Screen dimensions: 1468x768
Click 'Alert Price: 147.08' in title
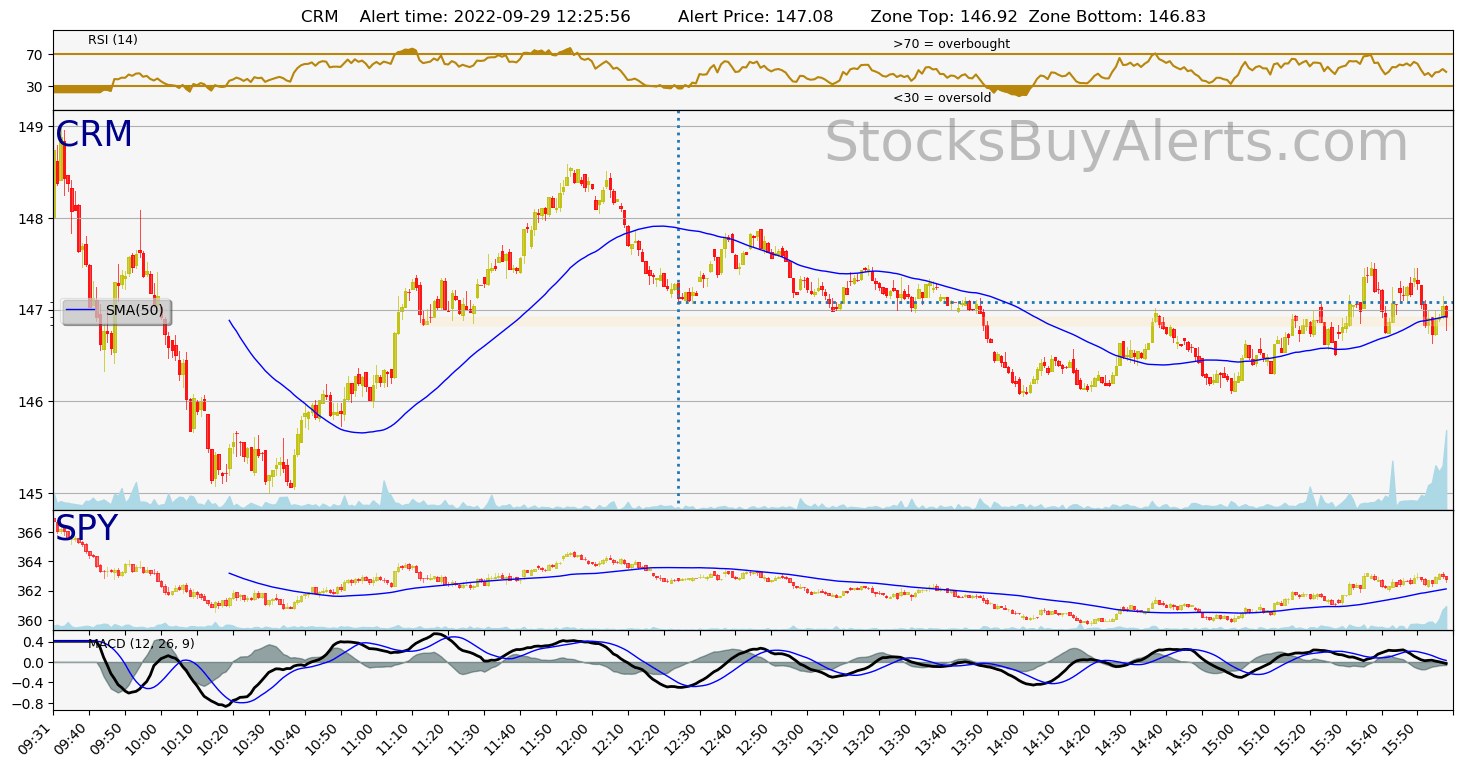tap(756, 16)
